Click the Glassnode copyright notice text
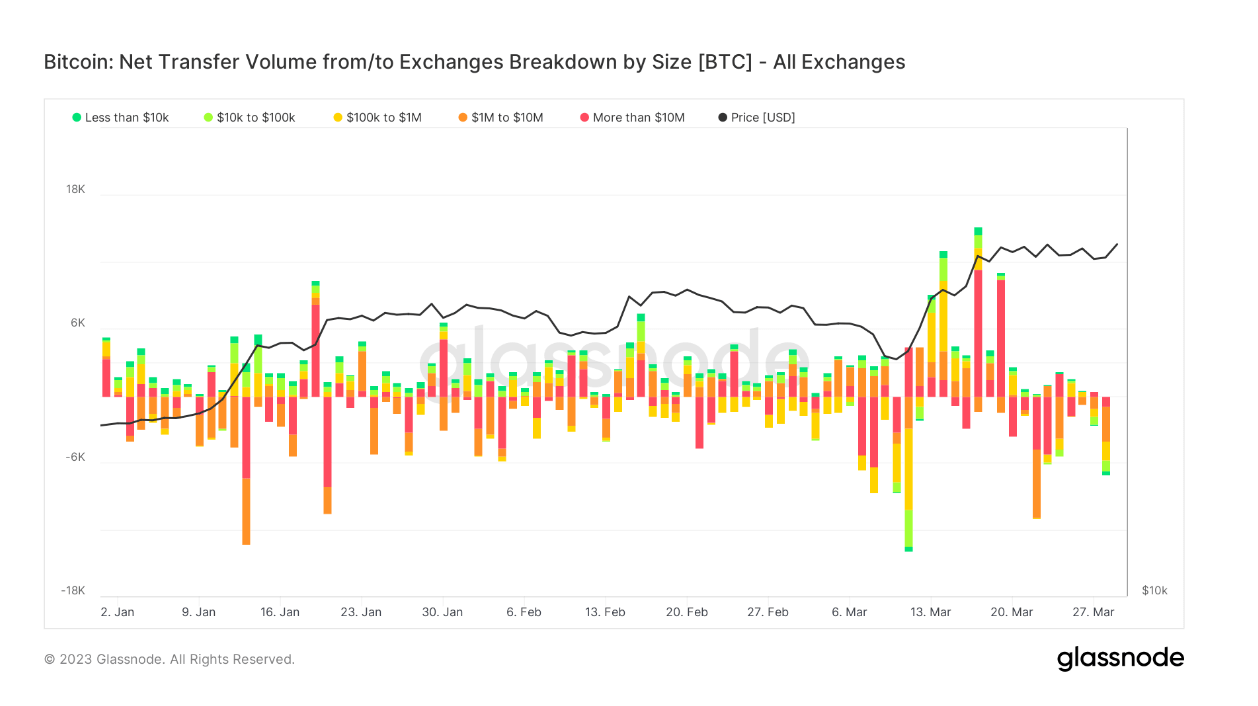This screenshot has width=1258, height=706. point(169,659)
